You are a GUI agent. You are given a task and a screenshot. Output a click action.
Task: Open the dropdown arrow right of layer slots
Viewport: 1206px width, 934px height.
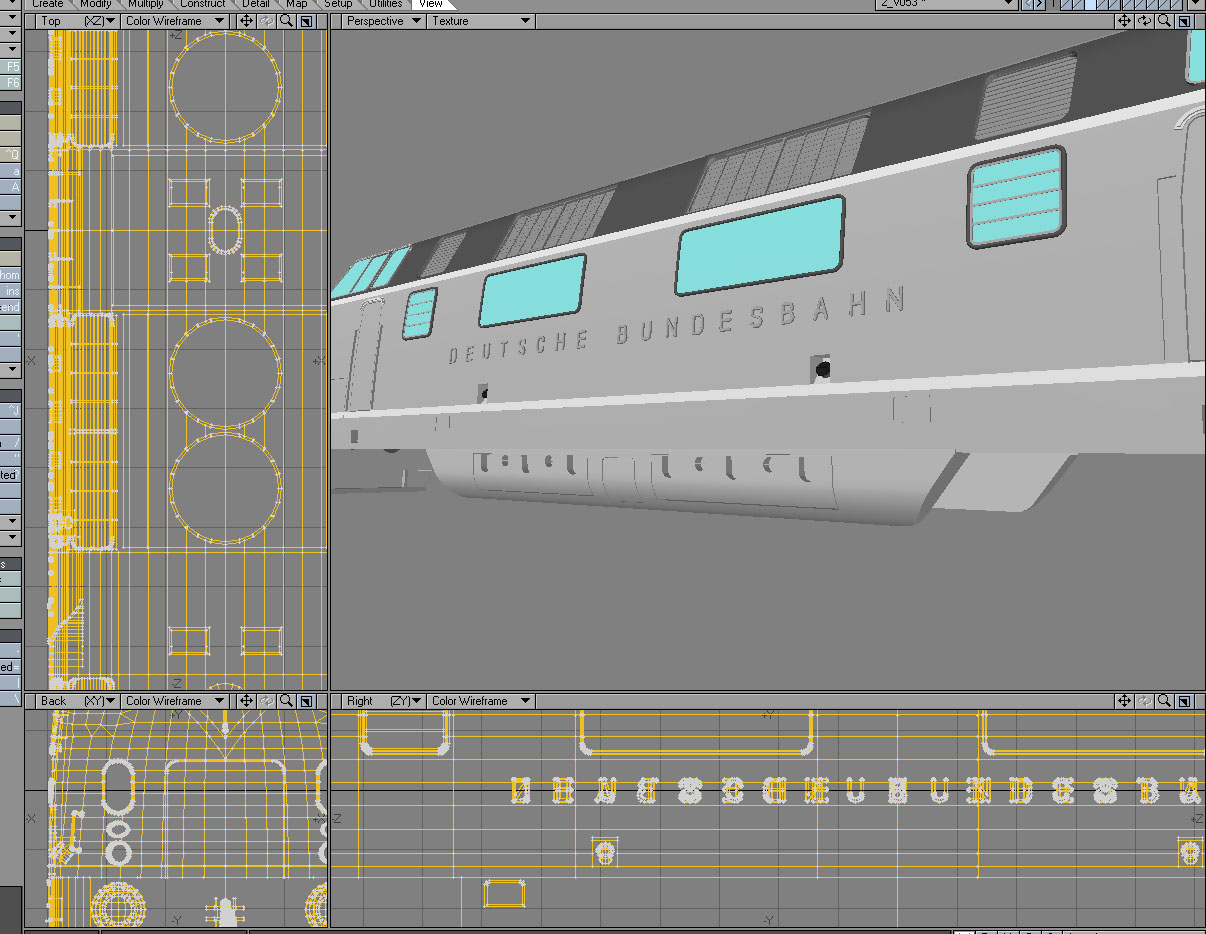pyautogui.click(x=1196, y=4)
